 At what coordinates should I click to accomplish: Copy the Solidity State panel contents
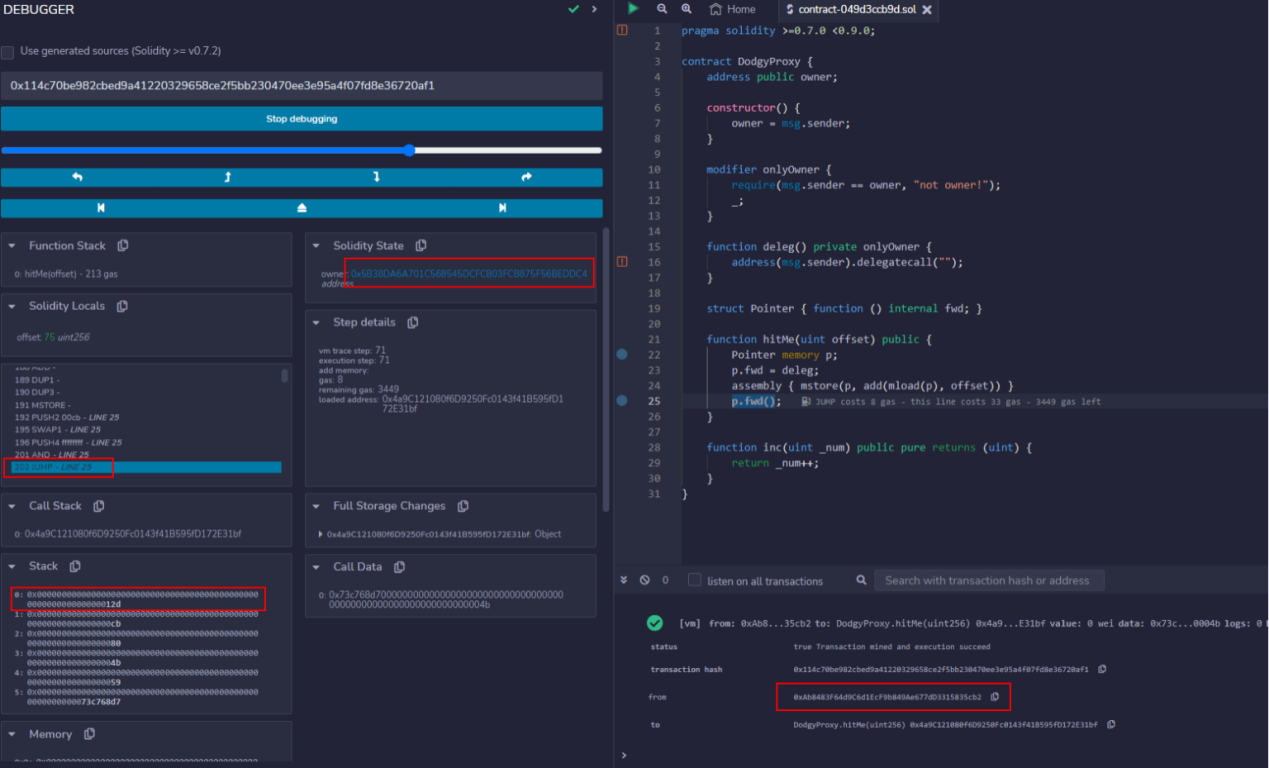(421, 246)
